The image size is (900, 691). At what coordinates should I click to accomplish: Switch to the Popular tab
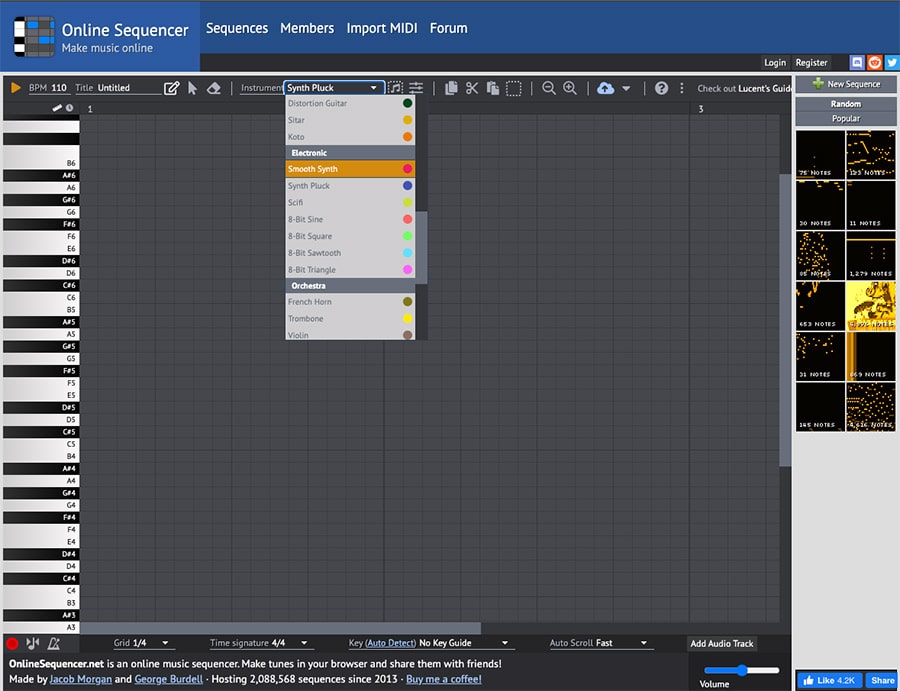pos(845,116)
